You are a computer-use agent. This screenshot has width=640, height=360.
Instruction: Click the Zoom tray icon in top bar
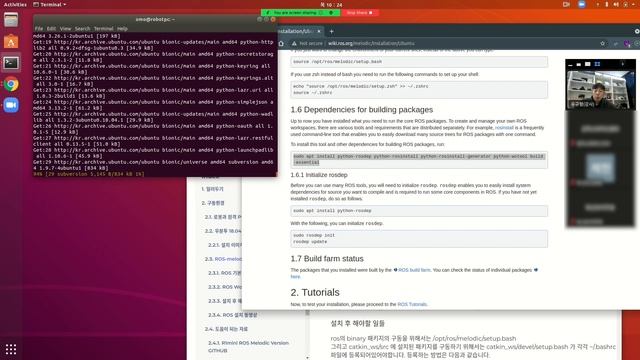[x=582, y=4]
